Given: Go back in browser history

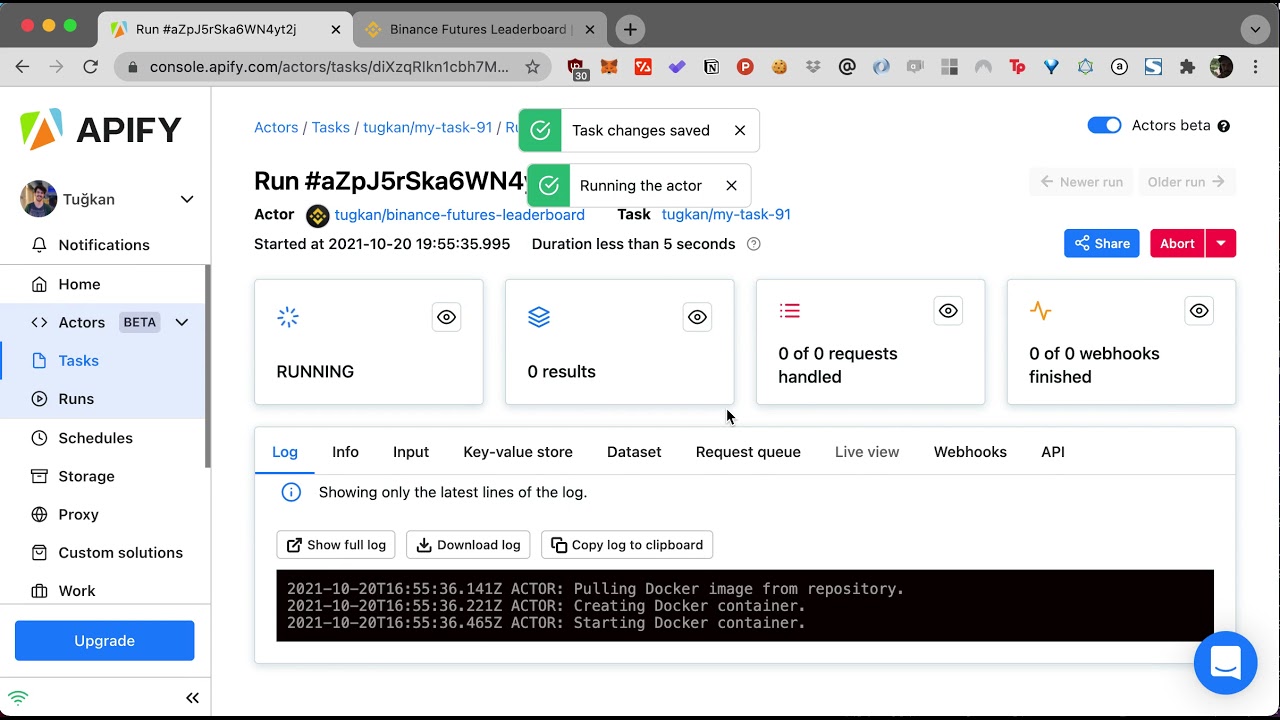Looking at the screenshot, I should pos(22,67).
